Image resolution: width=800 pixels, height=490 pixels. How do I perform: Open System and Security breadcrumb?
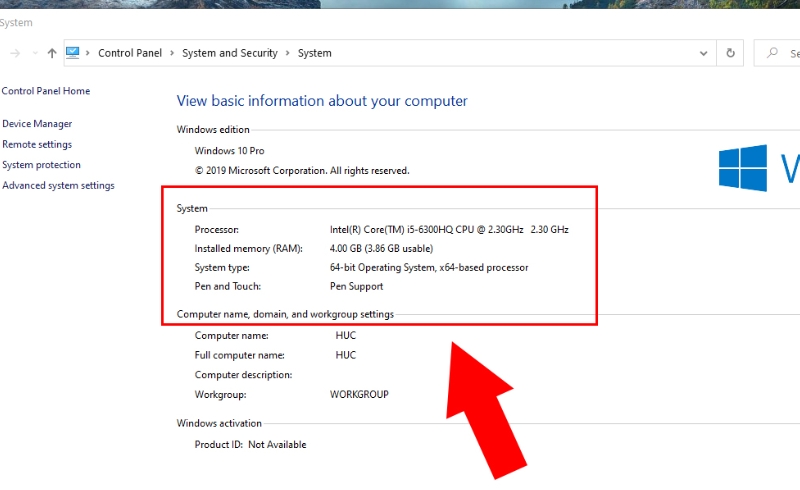pyautogui.click(x=230, y=53)
